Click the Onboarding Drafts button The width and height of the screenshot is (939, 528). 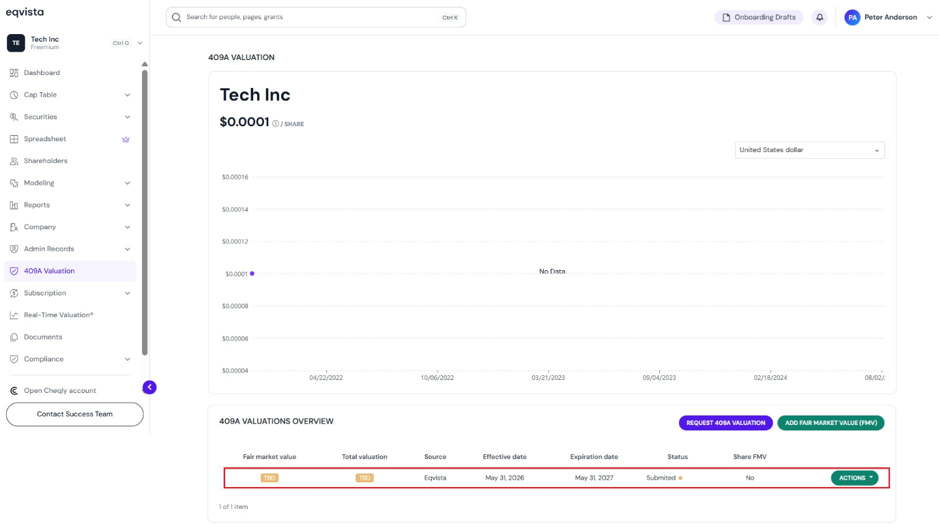(x=759, y=17)
